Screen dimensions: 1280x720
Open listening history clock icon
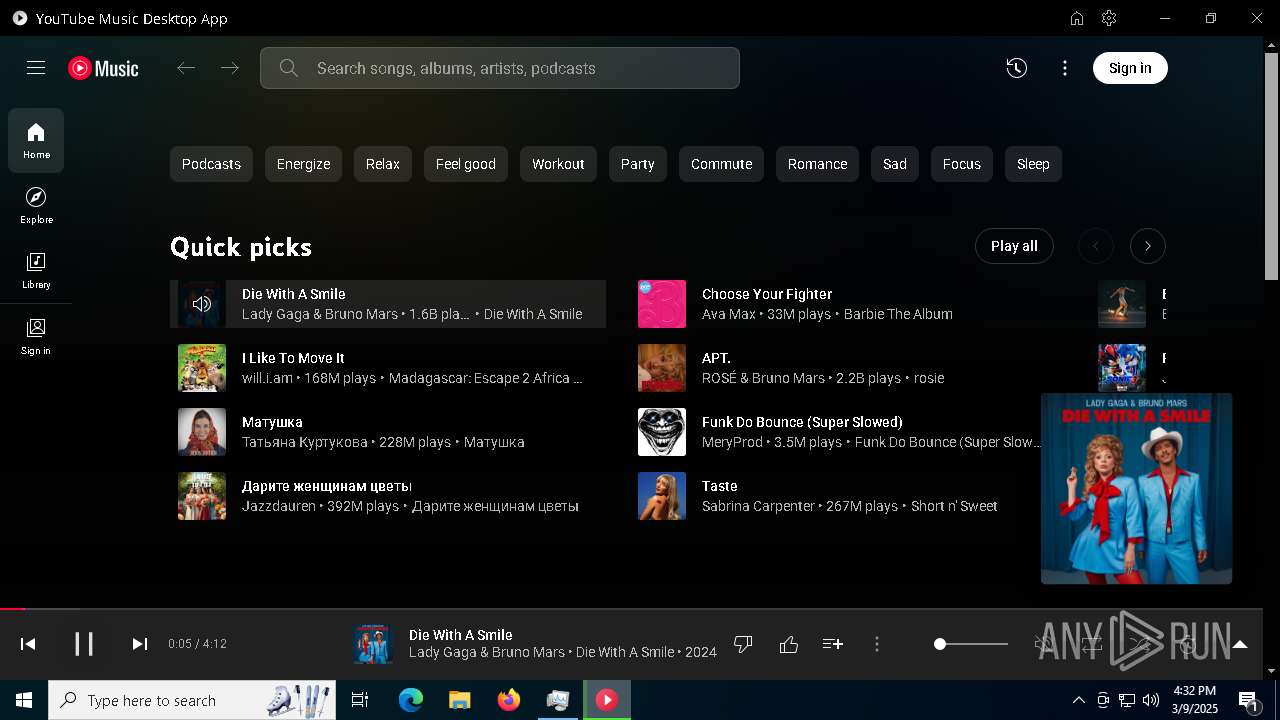point(1017,68)
